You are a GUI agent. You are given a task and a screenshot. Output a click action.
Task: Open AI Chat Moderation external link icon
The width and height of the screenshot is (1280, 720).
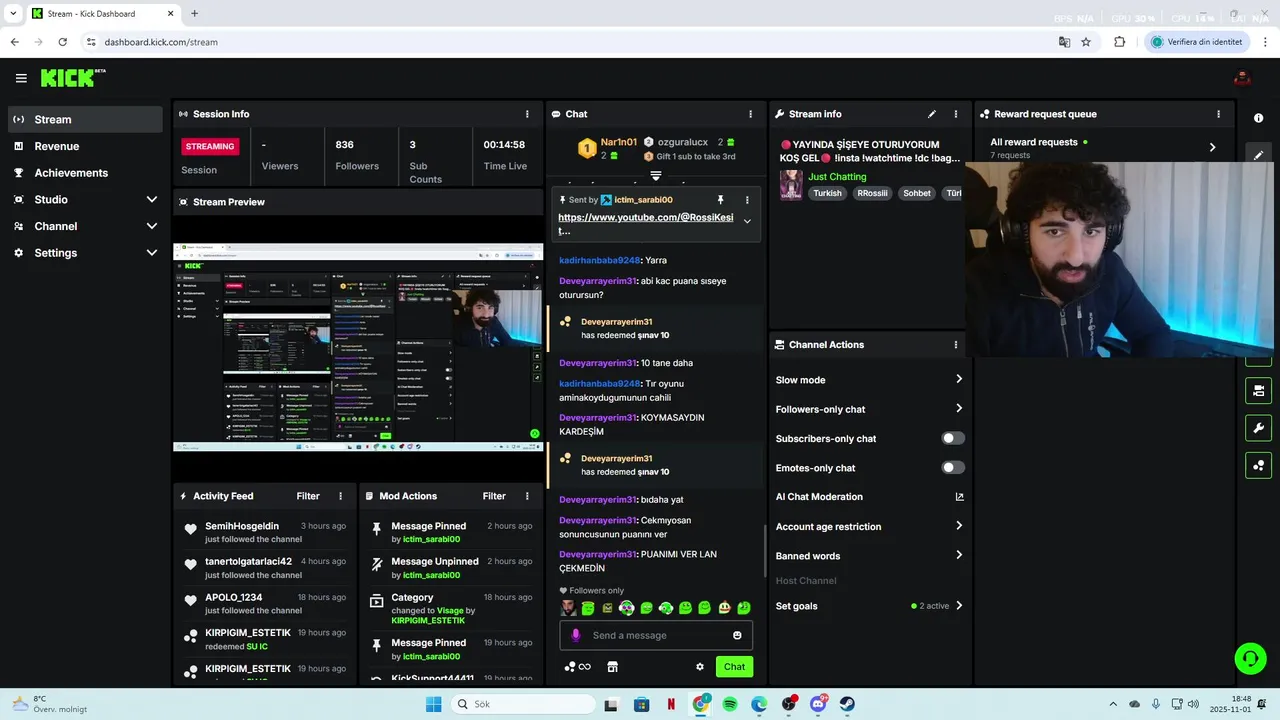[x=959, y=497]
